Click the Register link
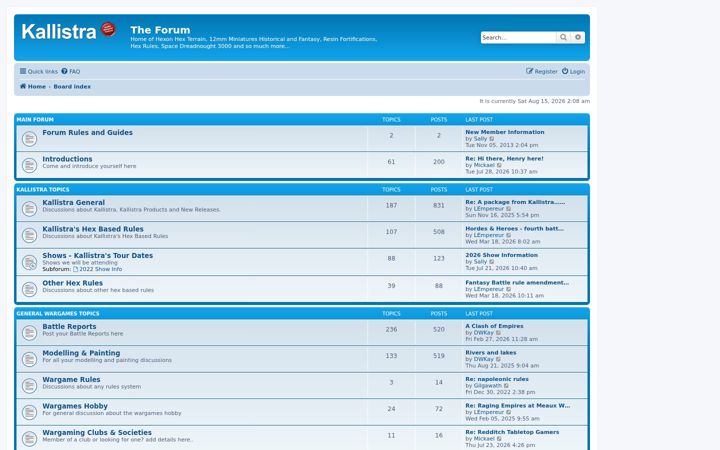The height and width of the screenshot is (450, 720). 542,72
